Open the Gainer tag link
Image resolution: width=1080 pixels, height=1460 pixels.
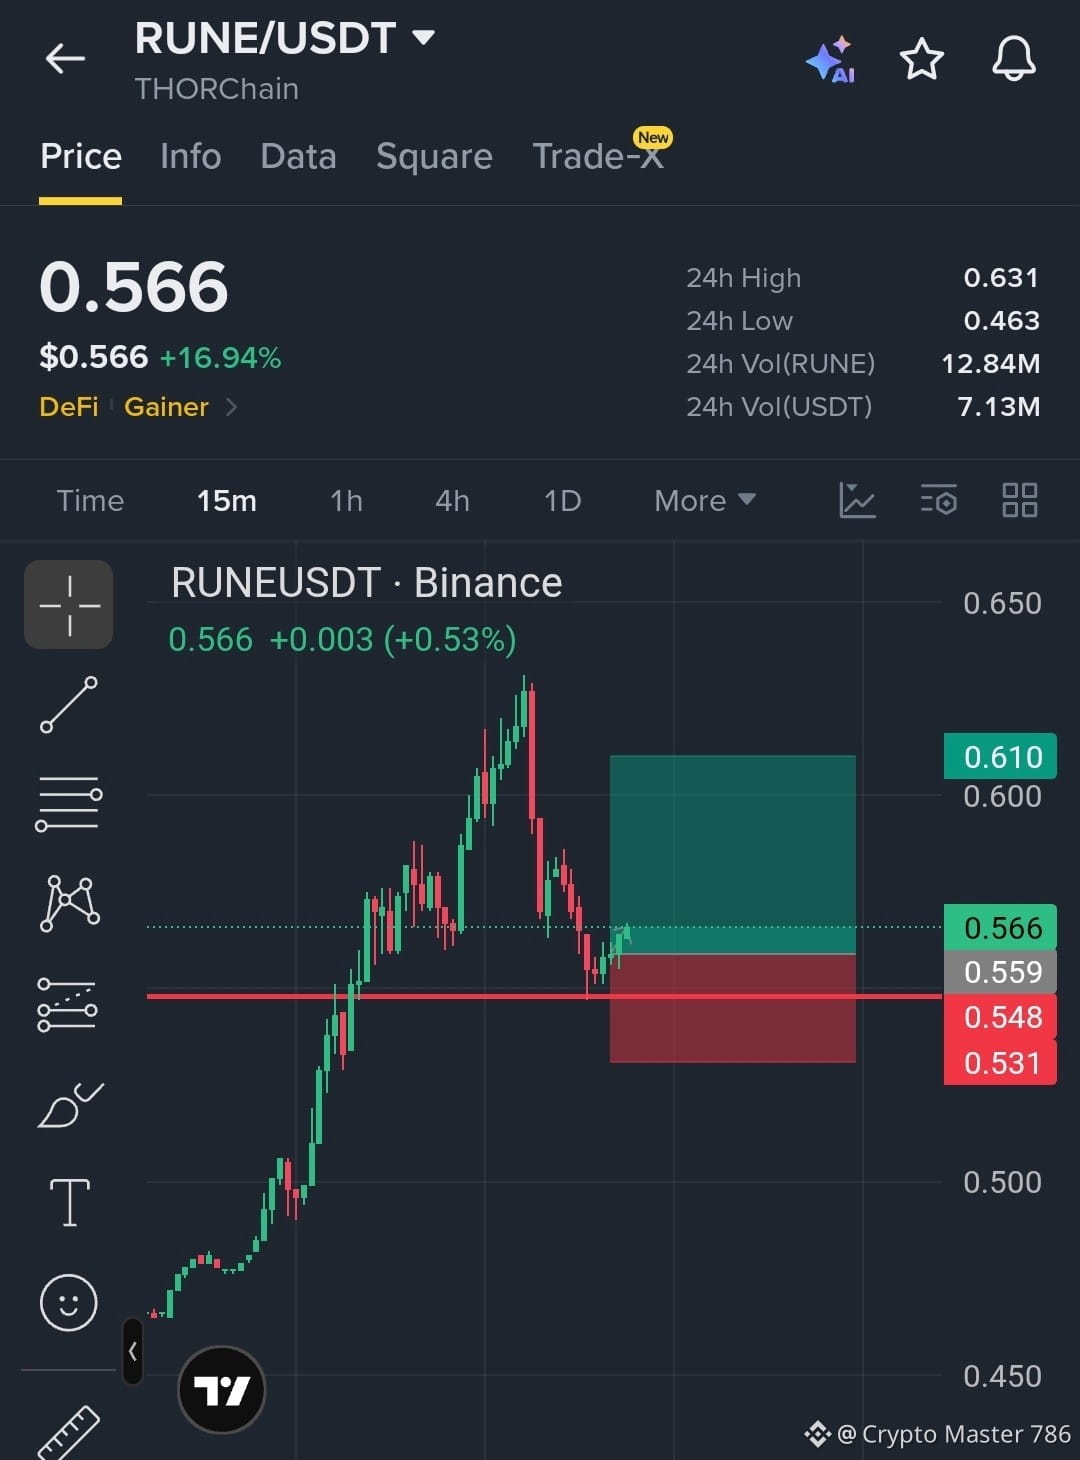tap(166, 407)
